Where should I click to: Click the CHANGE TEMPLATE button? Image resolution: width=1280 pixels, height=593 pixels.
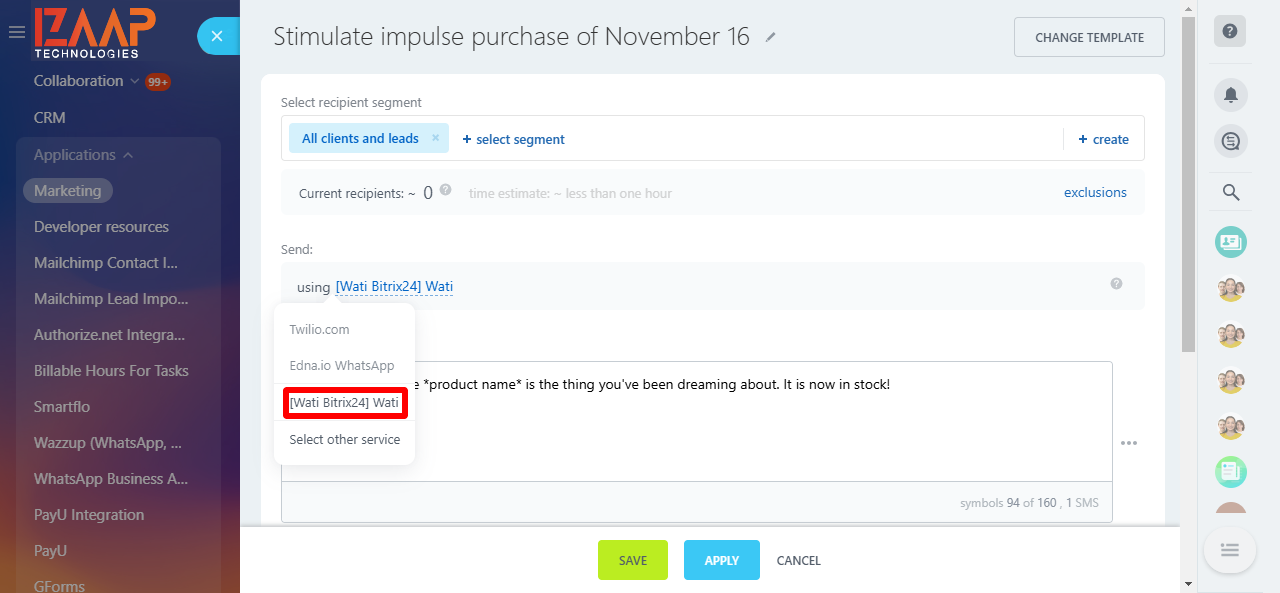tap(1089, 37)
